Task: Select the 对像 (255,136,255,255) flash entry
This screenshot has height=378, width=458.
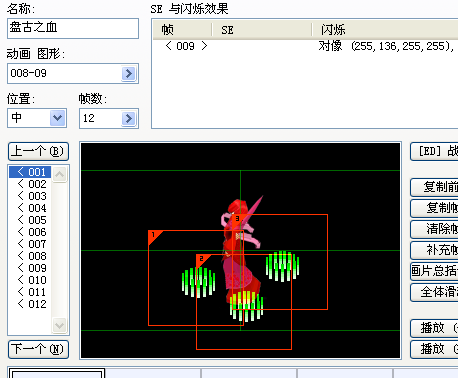Action: coord(386,46)
